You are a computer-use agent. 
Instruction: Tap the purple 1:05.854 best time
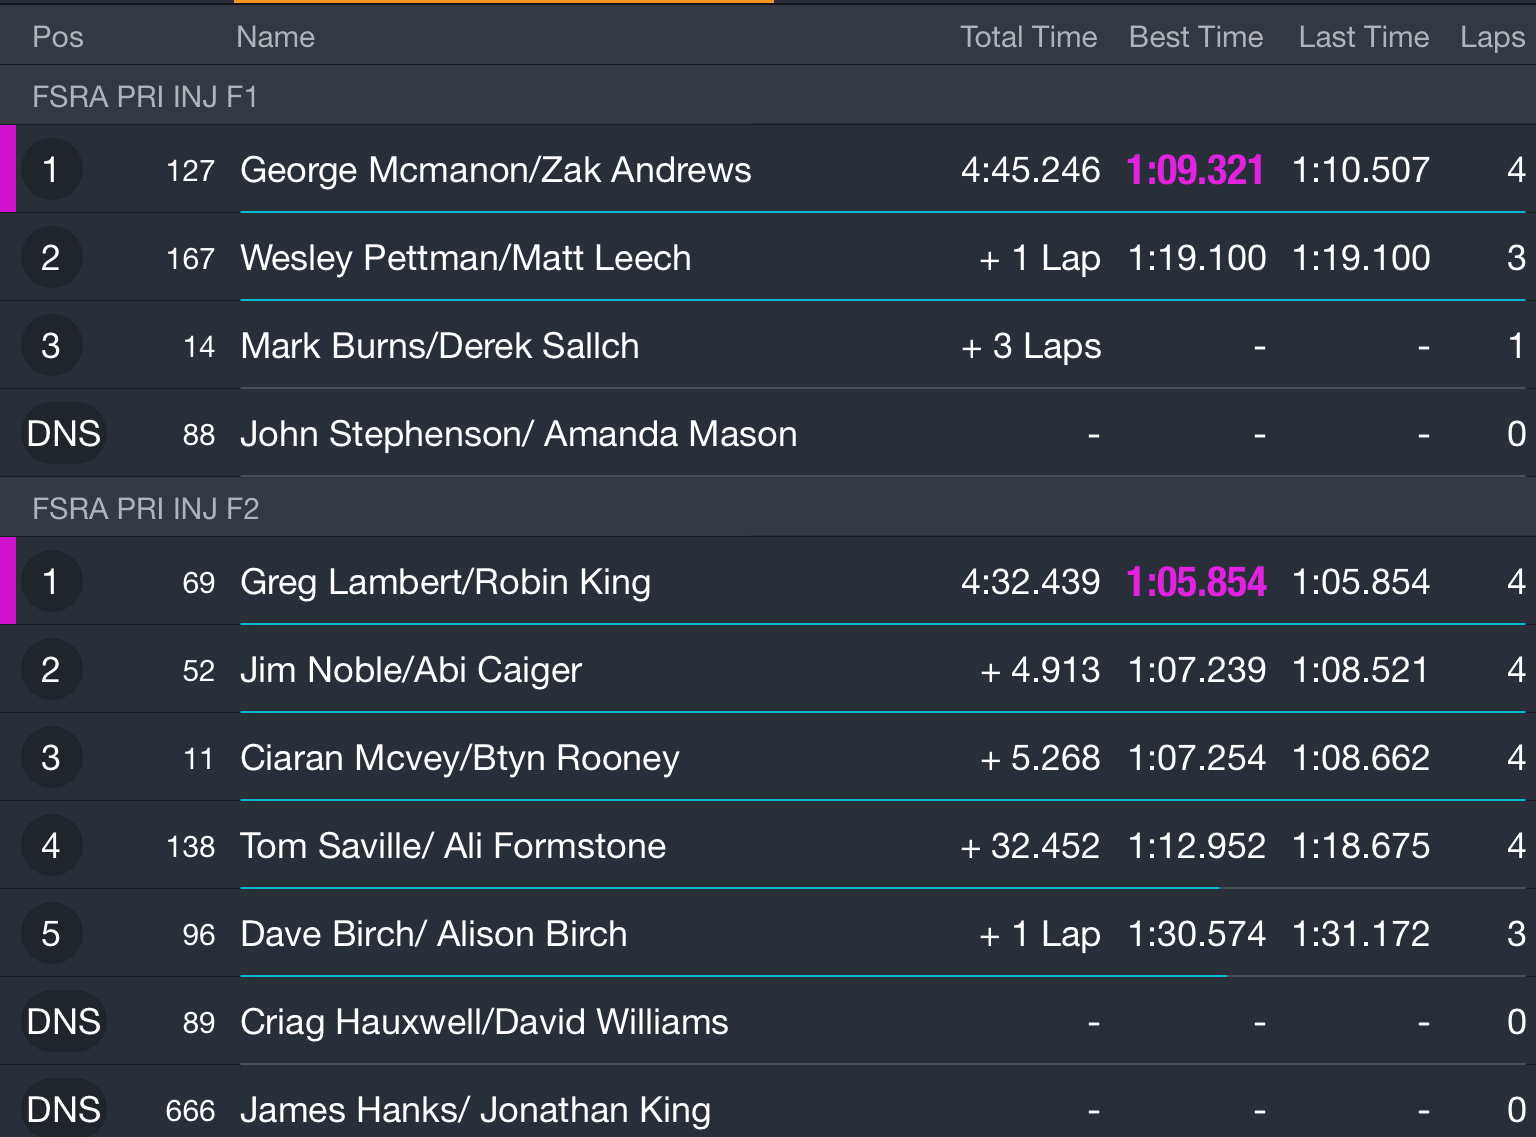tap(1195, 582)
